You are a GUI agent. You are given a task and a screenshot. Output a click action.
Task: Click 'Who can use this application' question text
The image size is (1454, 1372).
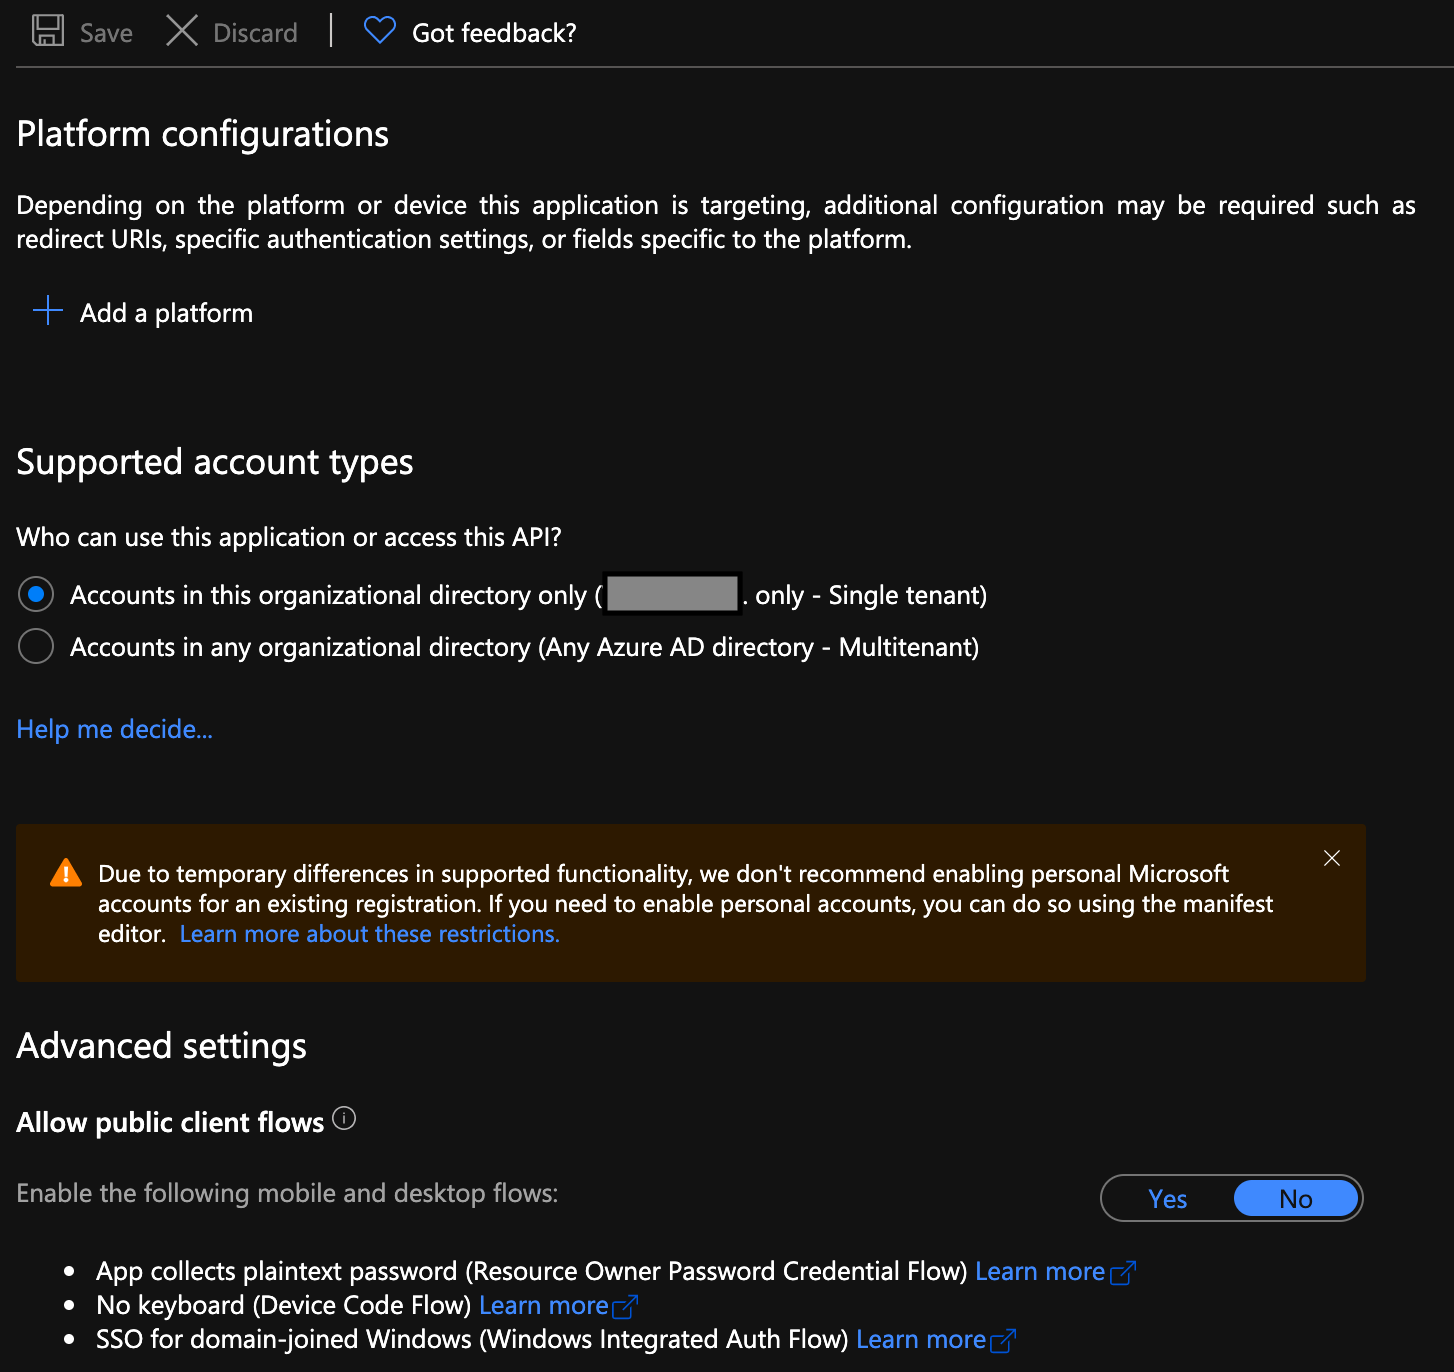pos(289,537)
